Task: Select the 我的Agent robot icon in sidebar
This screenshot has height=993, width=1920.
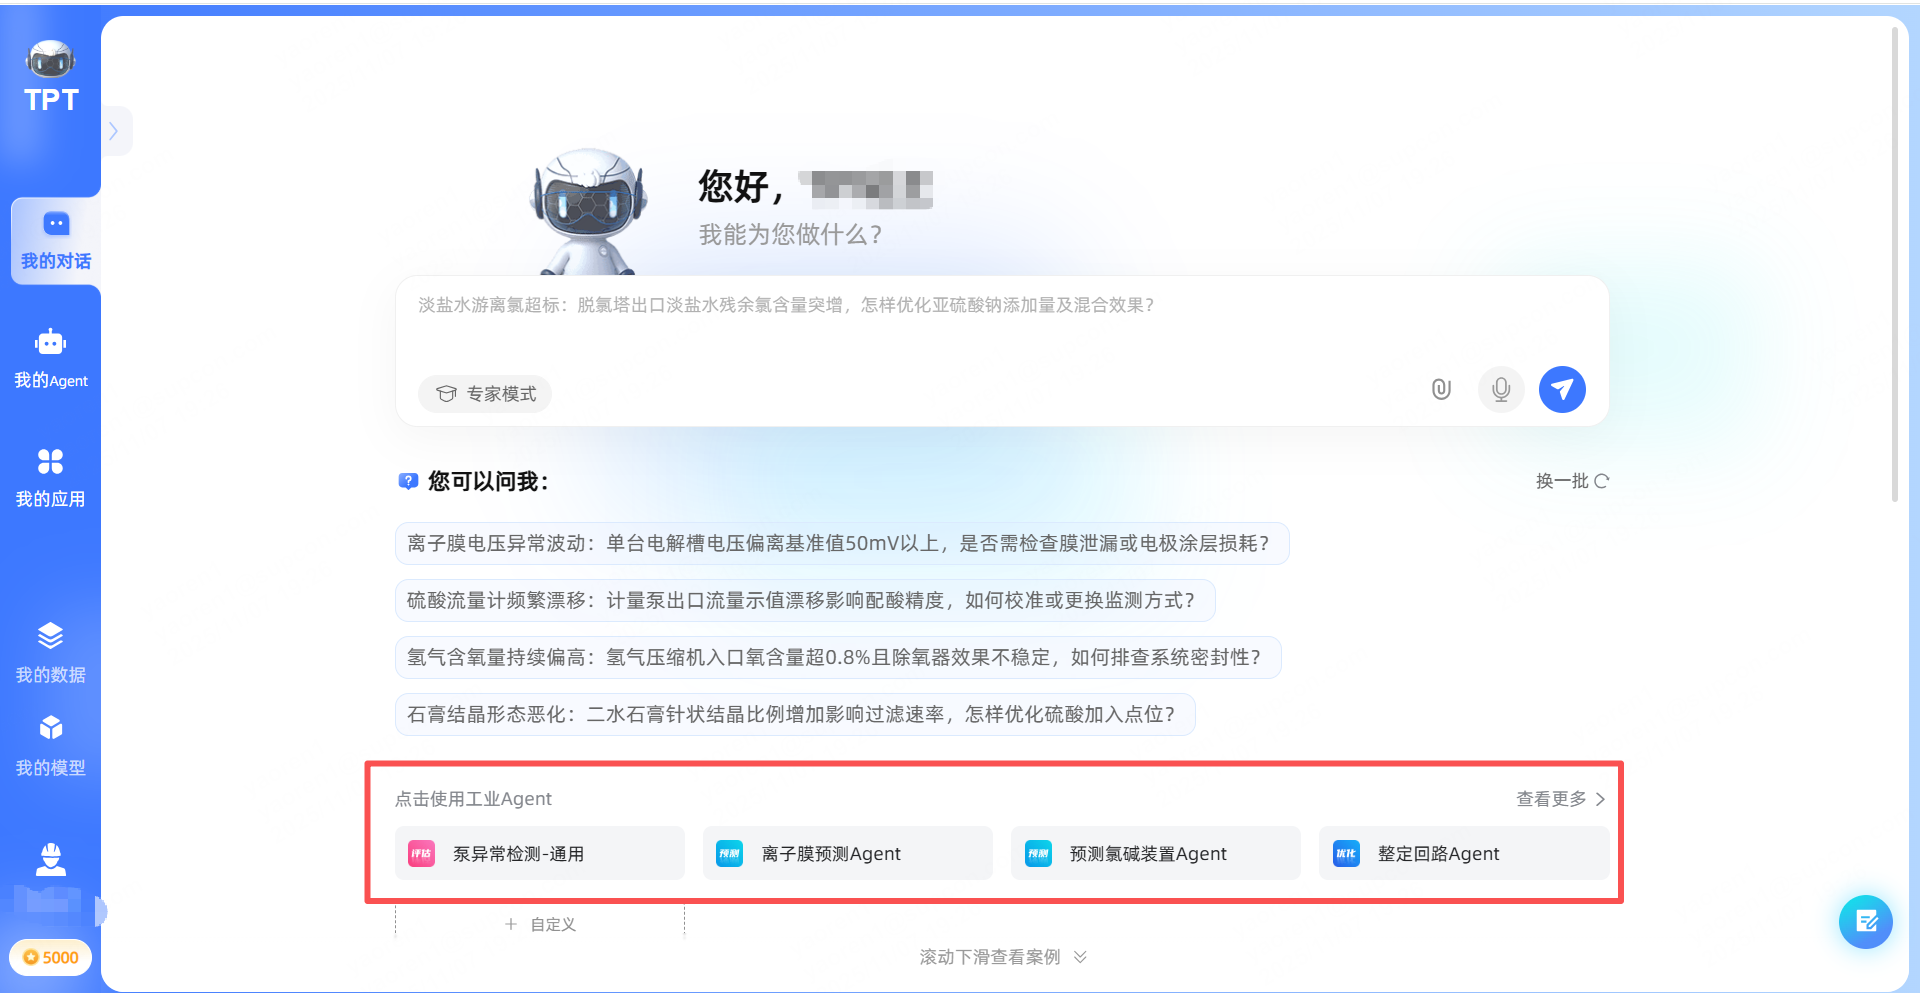Action: coord(50,341)
